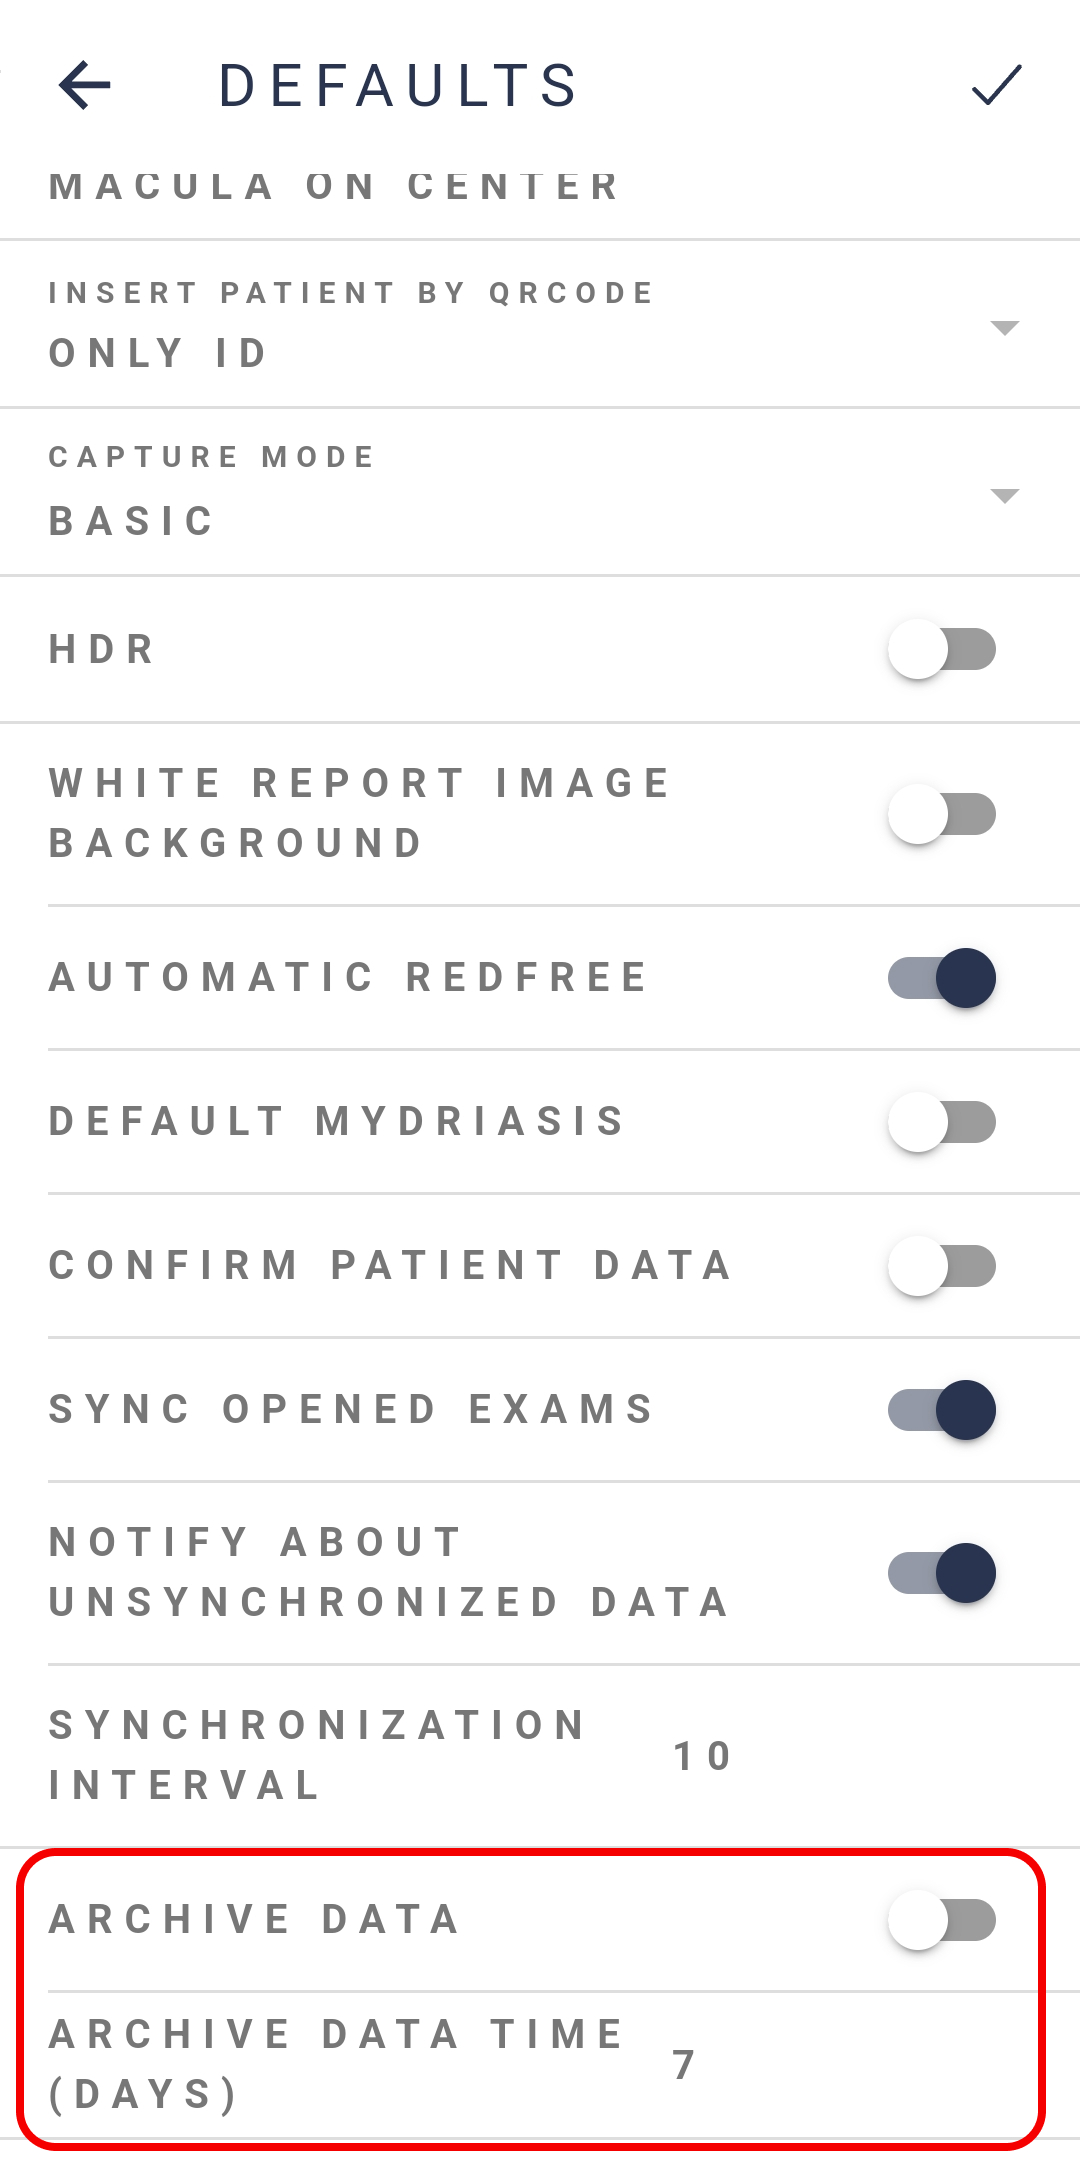Tap the Archive Data label
Image resolution: width=1080 pixels, height=2164 pixels.
[254, 1920]
